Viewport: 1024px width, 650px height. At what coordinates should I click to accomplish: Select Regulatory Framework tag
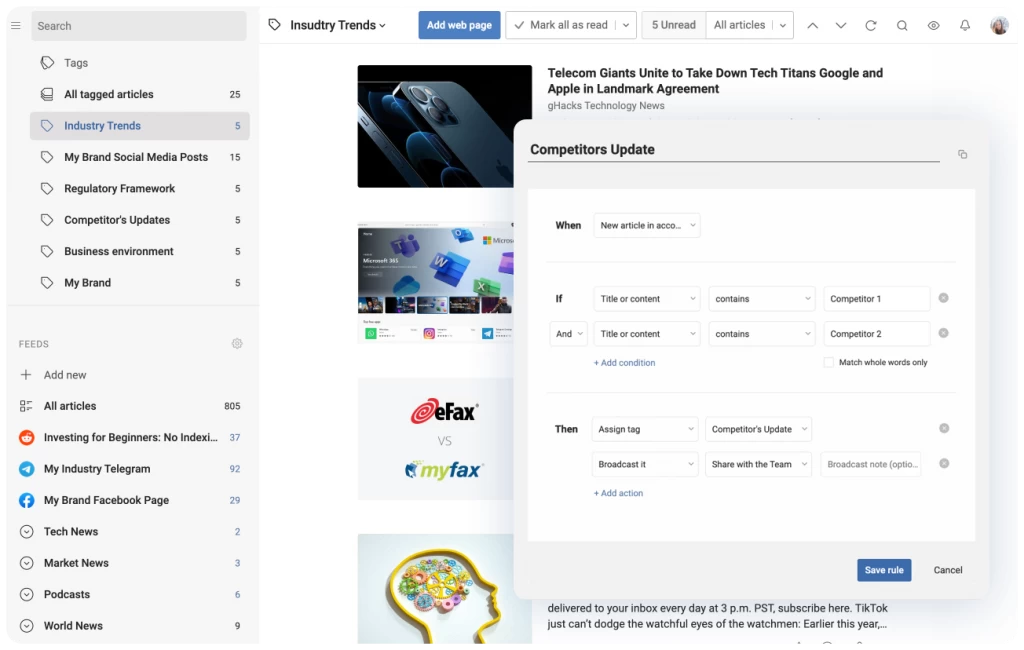point(140,189)
